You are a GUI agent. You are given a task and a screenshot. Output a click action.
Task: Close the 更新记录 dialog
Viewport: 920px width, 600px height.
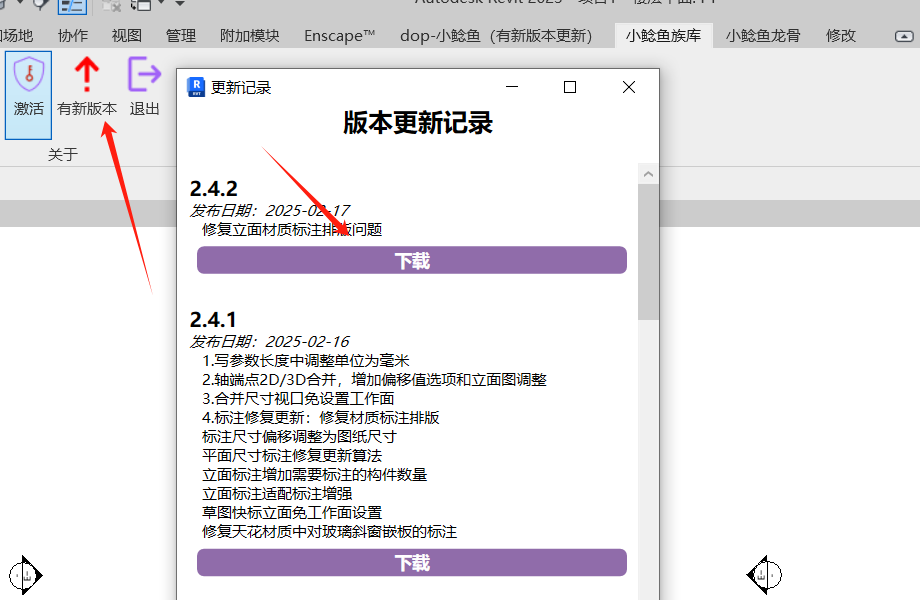click(629, 87)
